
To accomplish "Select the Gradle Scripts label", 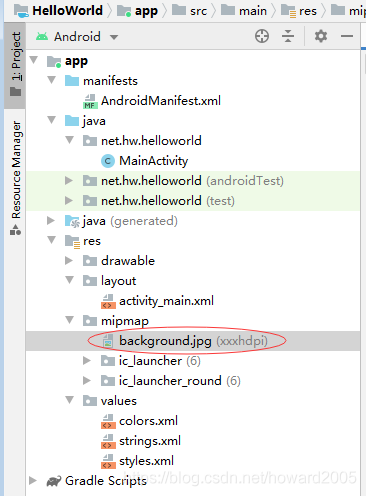I will click(x=106, y=481).
